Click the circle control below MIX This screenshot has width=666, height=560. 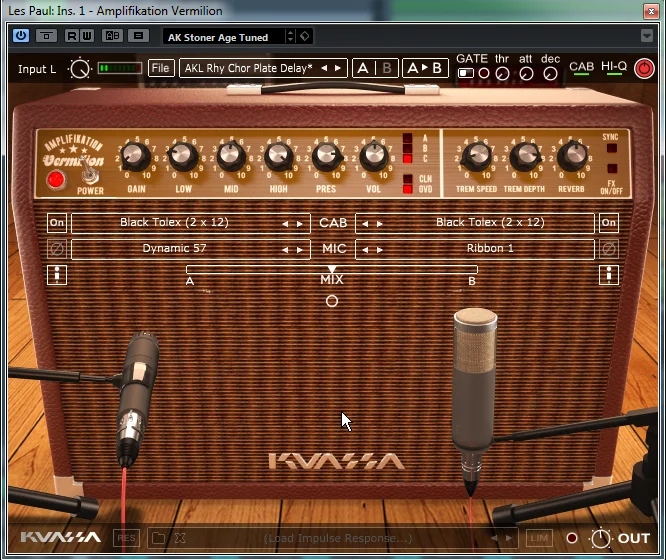[332, 301]
